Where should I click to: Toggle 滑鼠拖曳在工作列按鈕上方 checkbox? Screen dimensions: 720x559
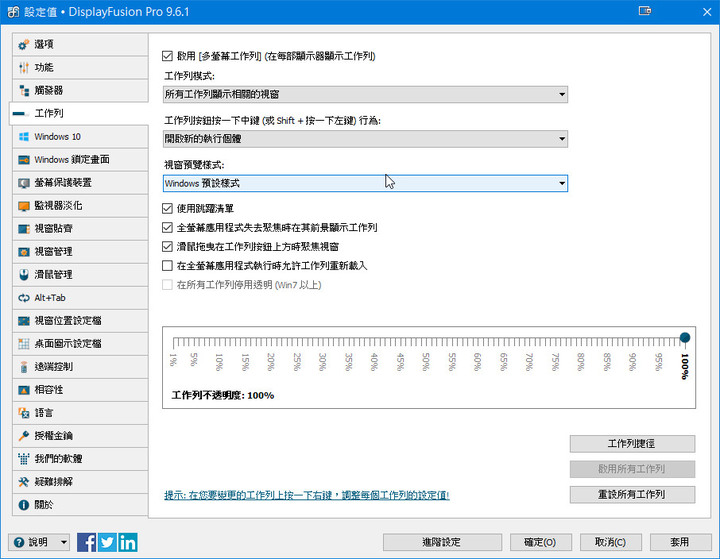[x=167, y=247]
